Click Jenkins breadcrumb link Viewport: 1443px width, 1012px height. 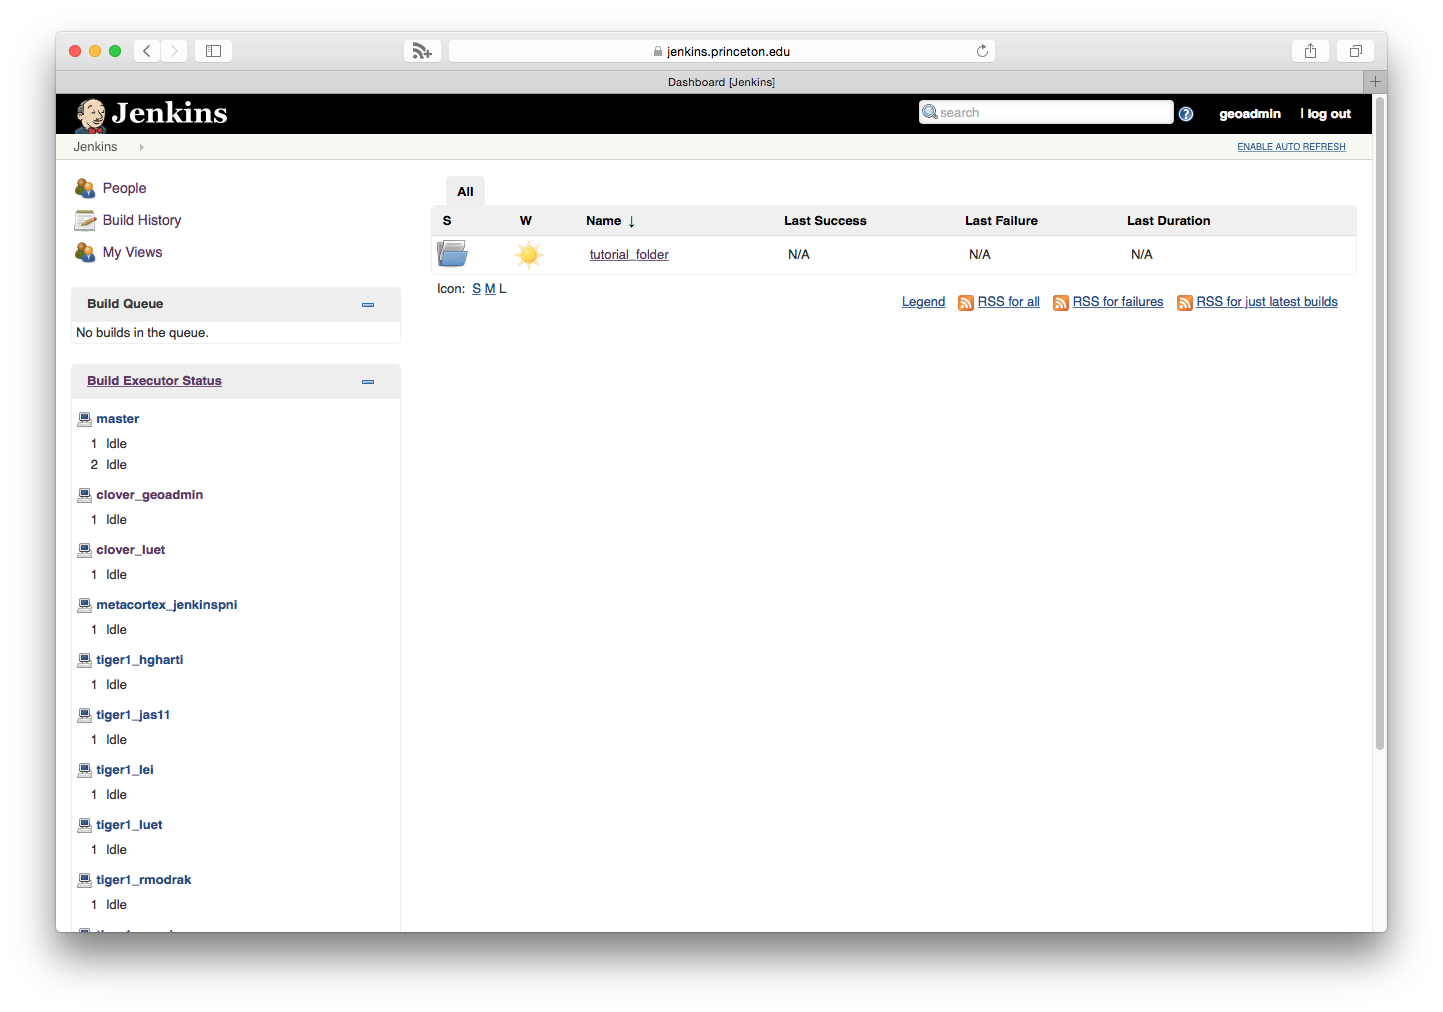(x=95, y=147)
